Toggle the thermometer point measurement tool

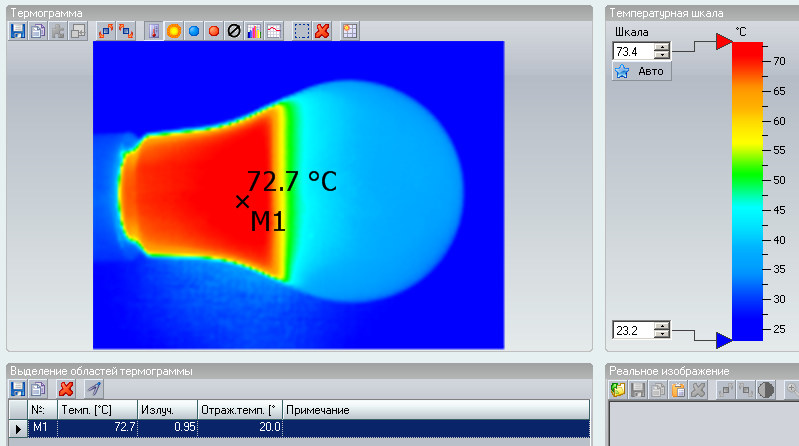[x=154, y=31]
